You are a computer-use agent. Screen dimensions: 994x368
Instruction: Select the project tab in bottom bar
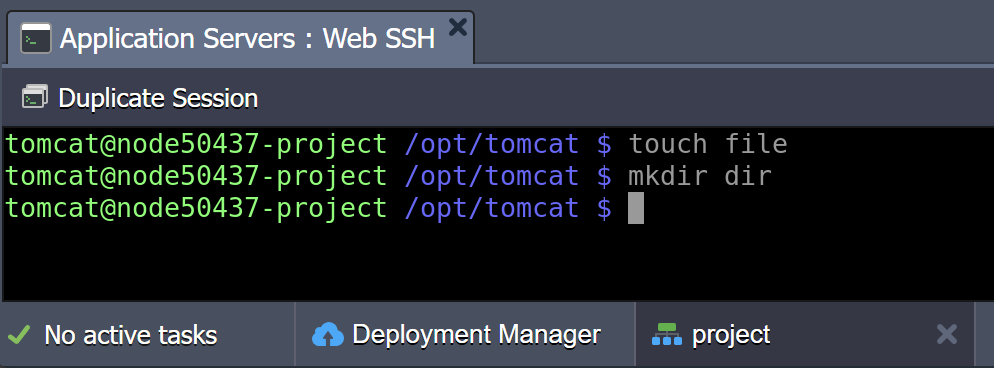coord(804,334)
